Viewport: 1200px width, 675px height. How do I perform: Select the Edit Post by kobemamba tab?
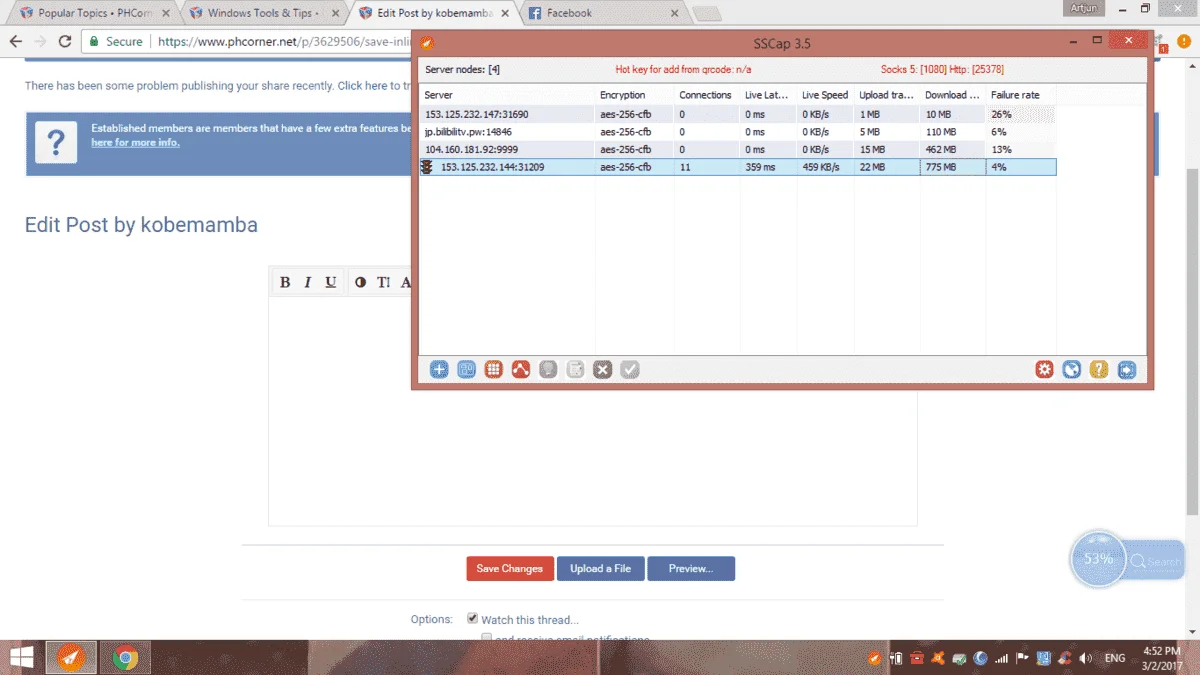tap(435, 13)
